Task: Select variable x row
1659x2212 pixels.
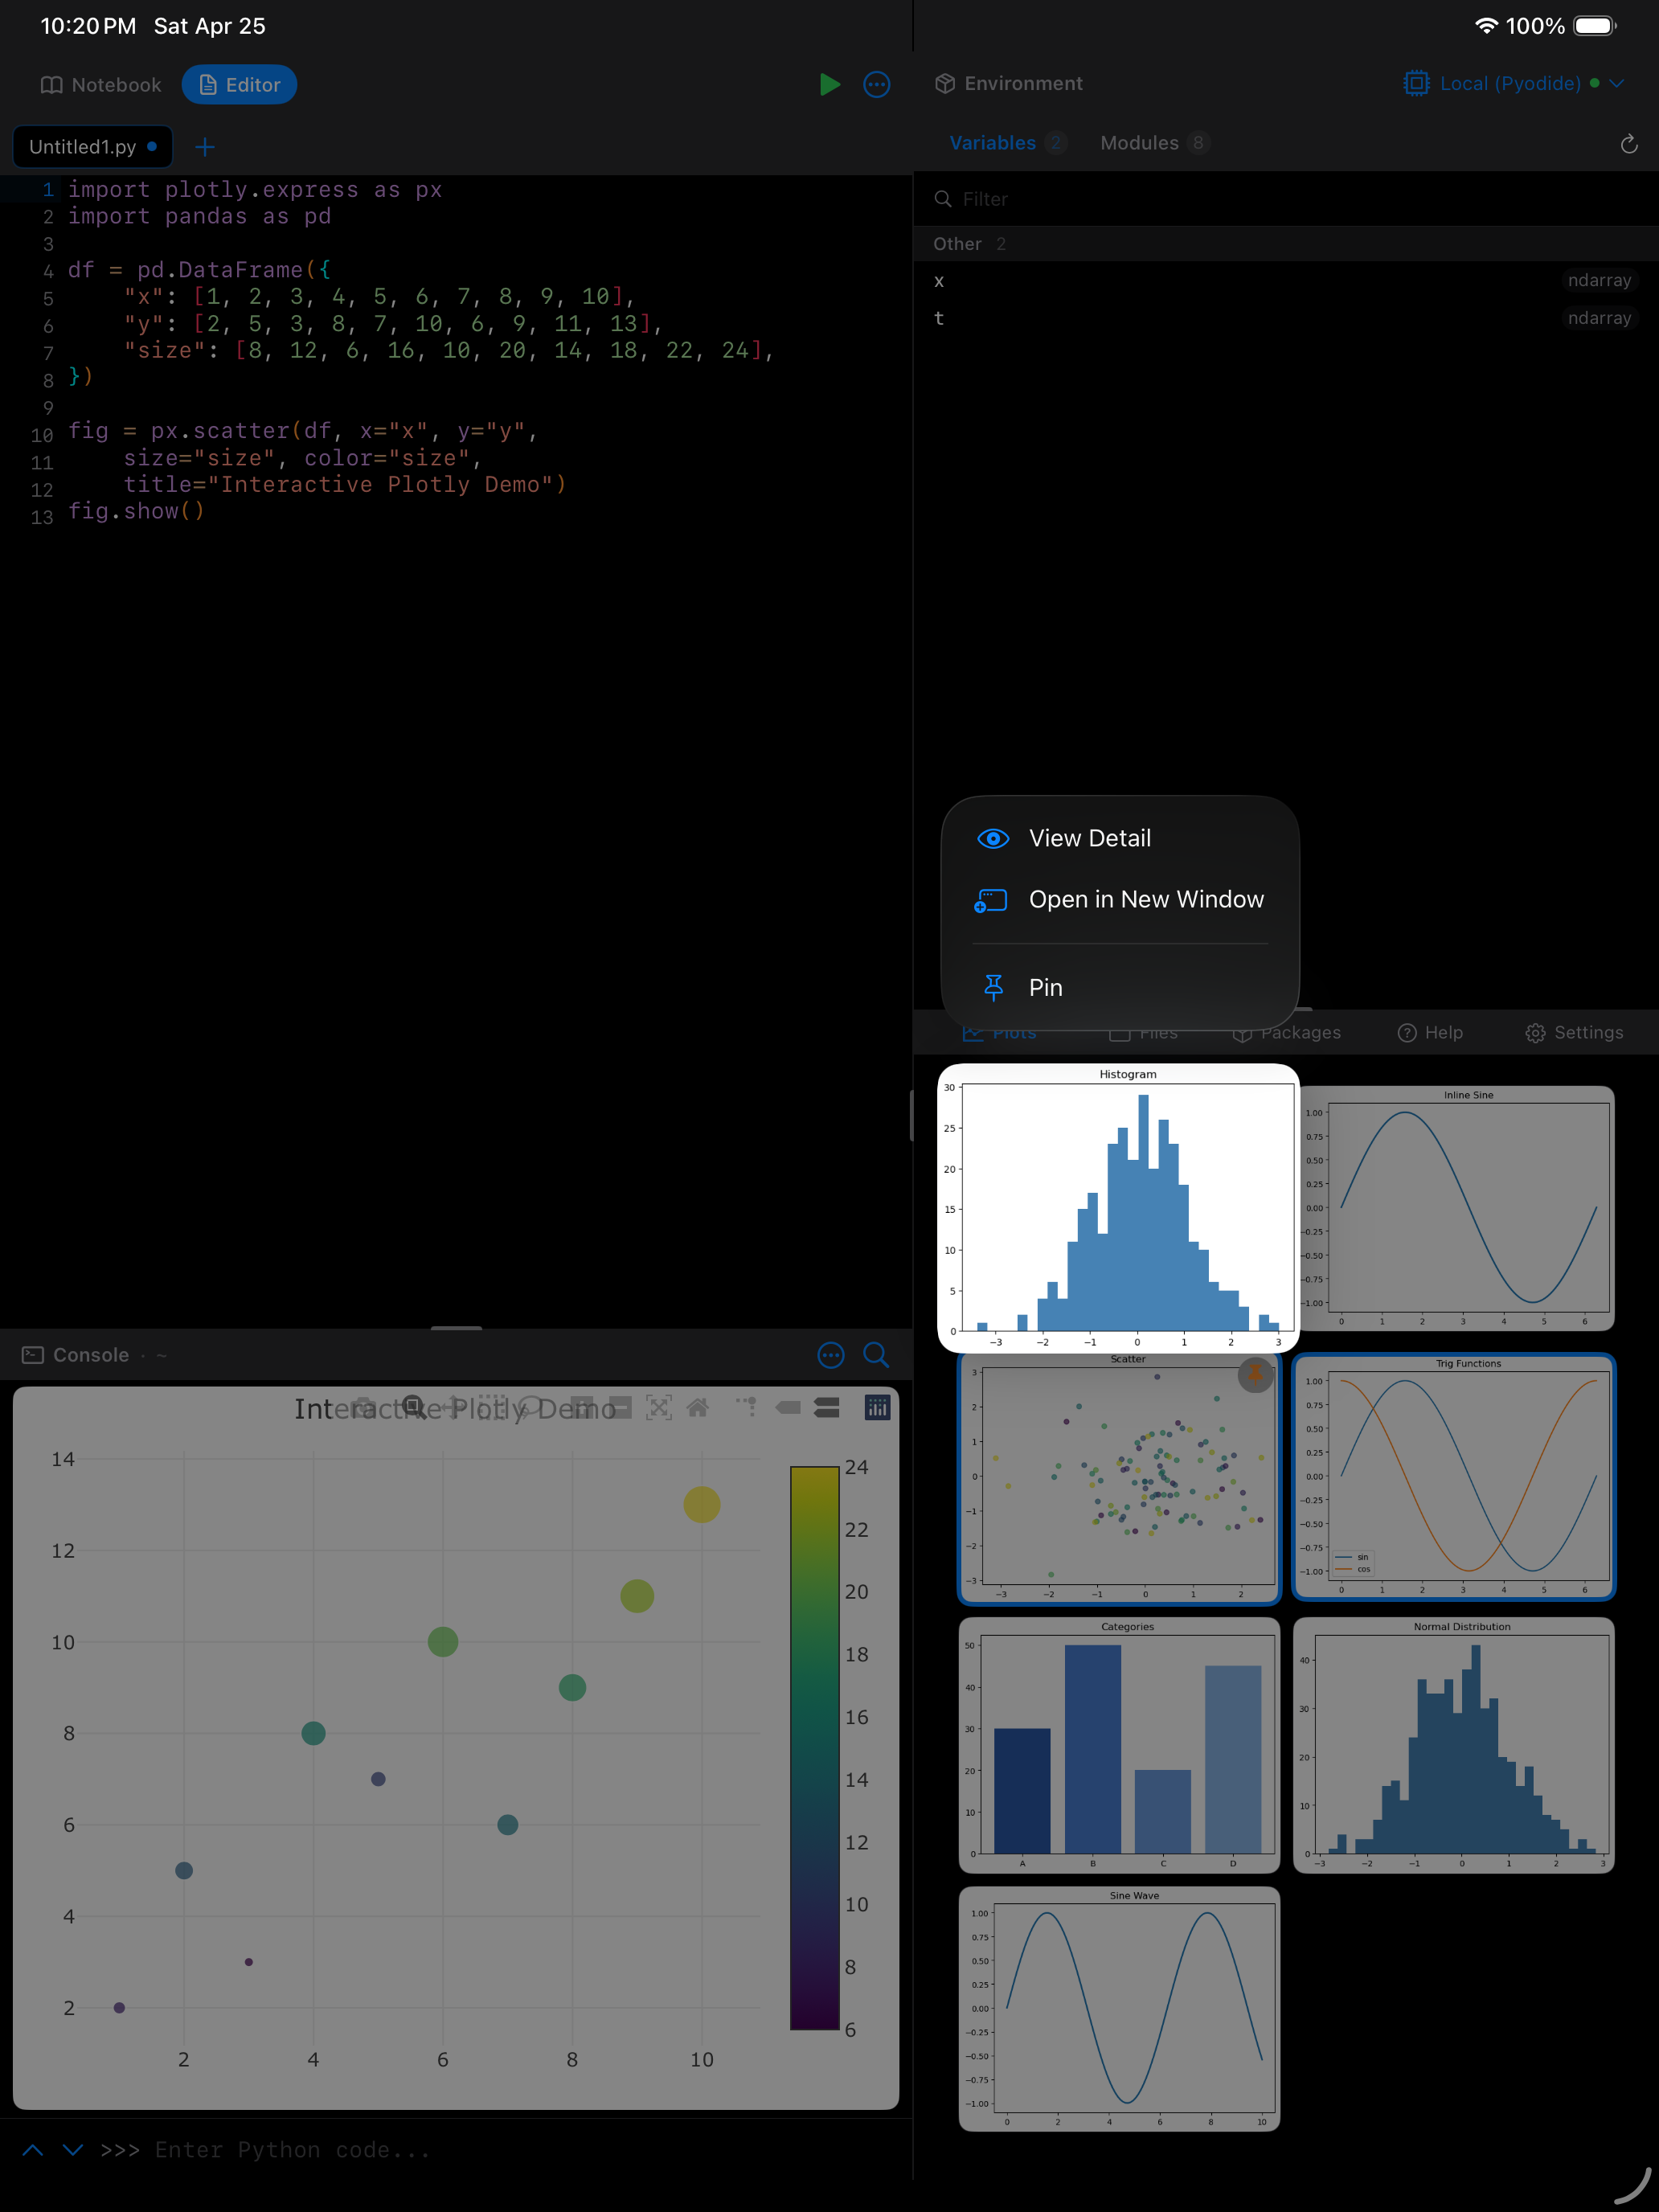Action: point(1286,281)
